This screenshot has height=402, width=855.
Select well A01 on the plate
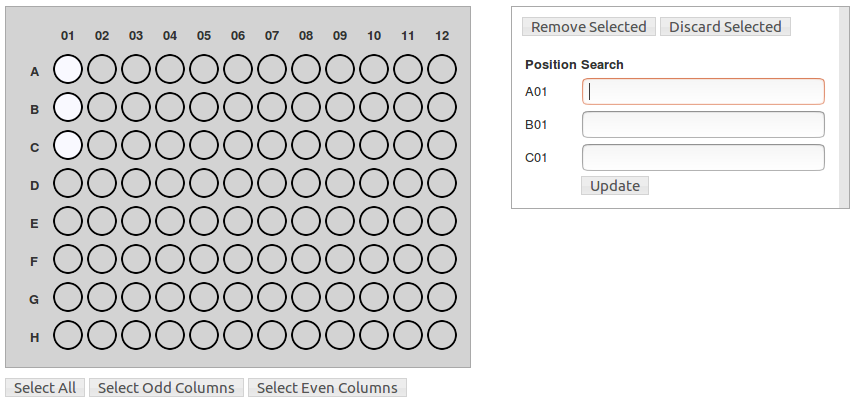click(x=68, y=69)
